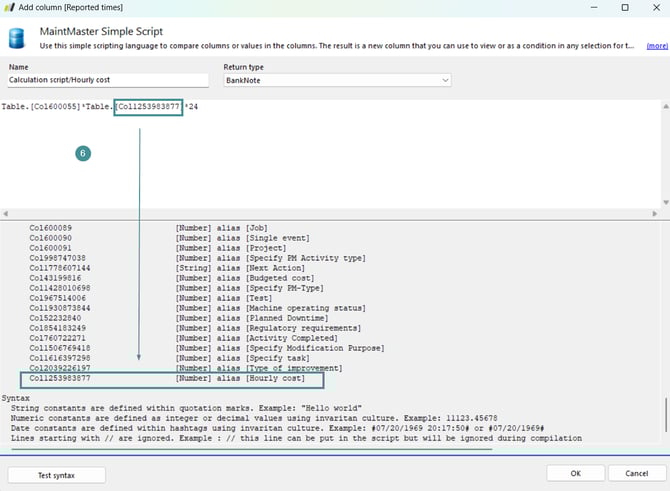Click the title bar app icon
Screen dimensions: 670x491
click(x=10, y=8)
